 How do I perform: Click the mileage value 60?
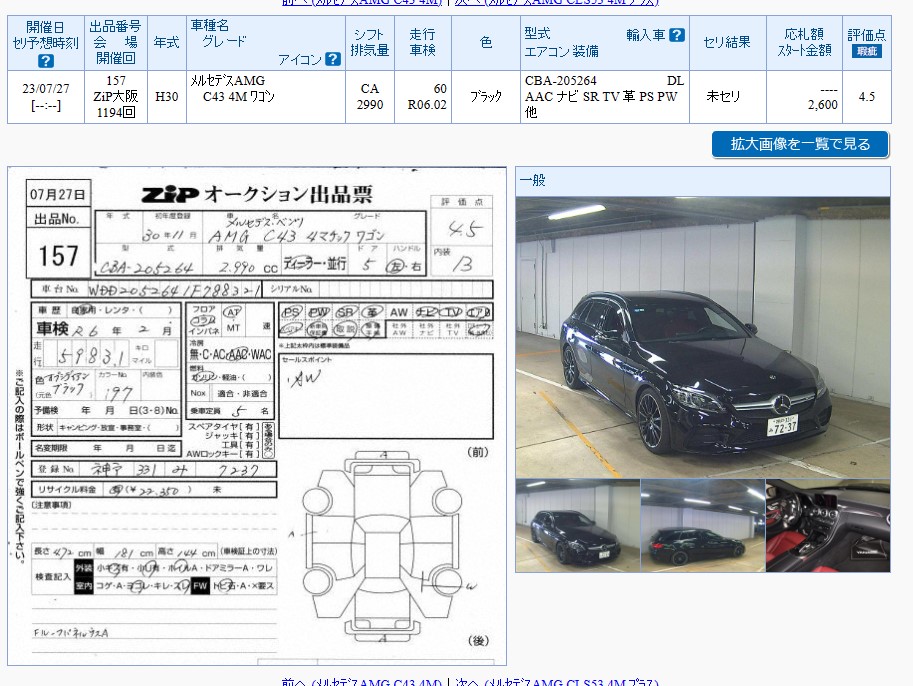(440, 89)
